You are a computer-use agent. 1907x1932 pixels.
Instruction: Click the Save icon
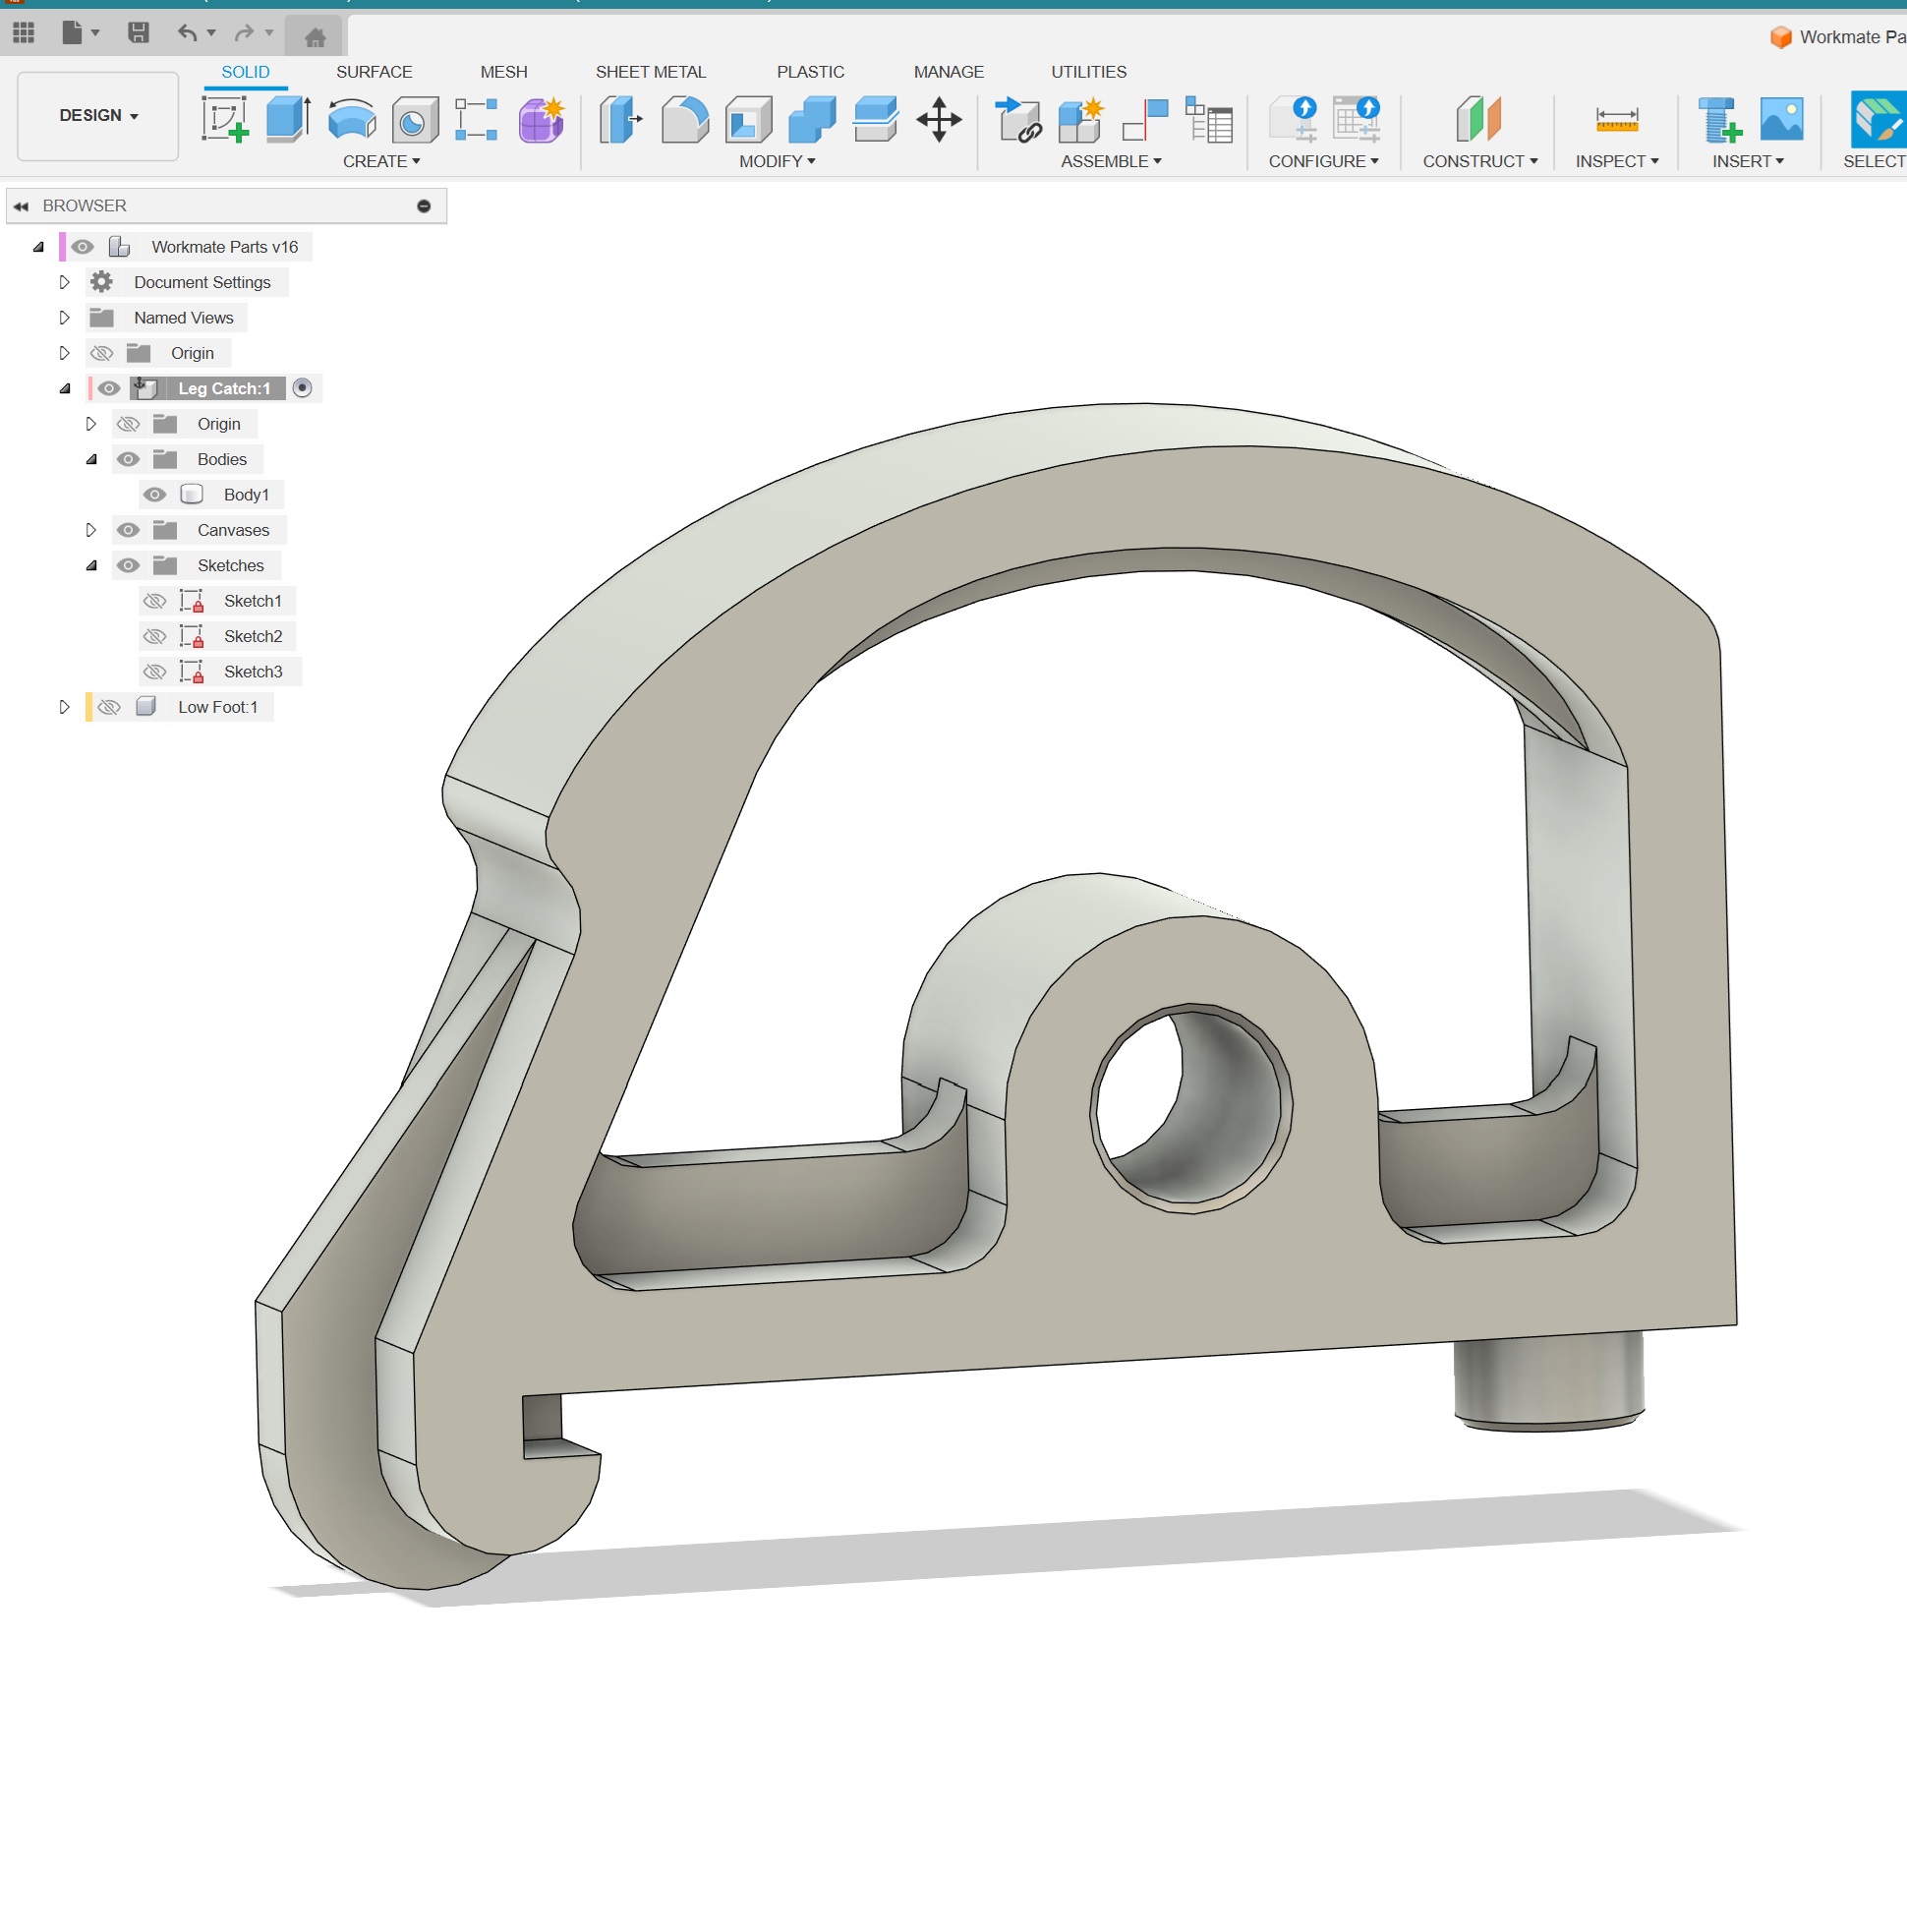(x=138, y=33)
